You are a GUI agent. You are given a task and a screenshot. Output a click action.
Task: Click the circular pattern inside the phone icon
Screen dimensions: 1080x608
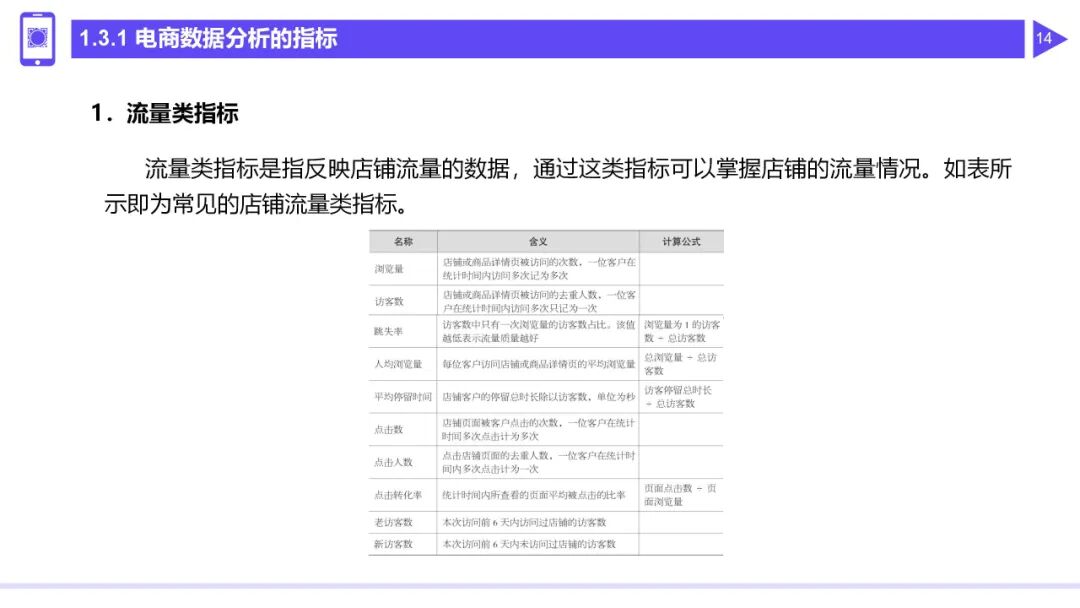[x=36, y=36]
